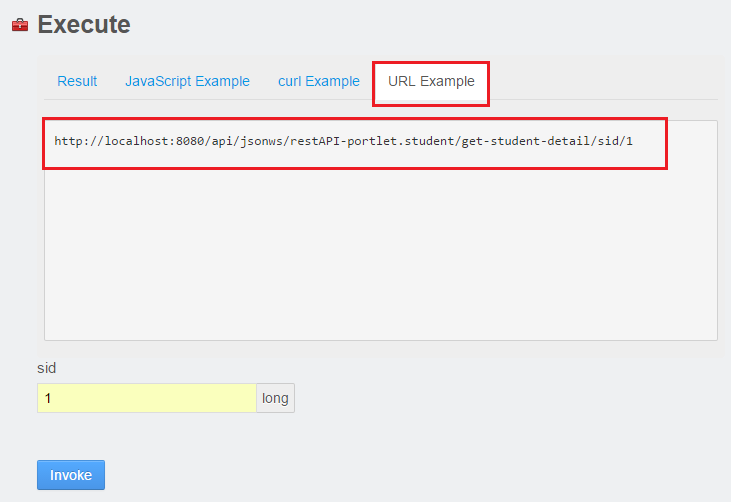Click empty space inside the URL output box
This screenshot has width=731, height=502.
pyautogui.click(x=380, y=252)
